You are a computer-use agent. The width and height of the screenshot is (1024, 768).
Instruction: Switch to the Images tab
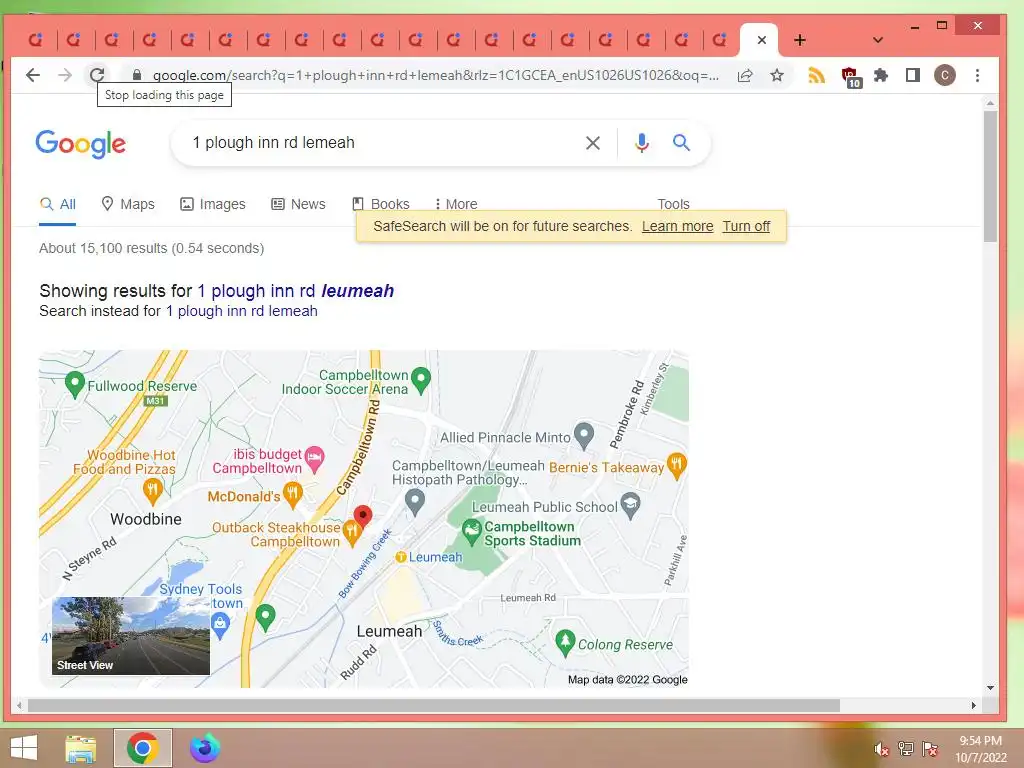(x=213, y=204)
